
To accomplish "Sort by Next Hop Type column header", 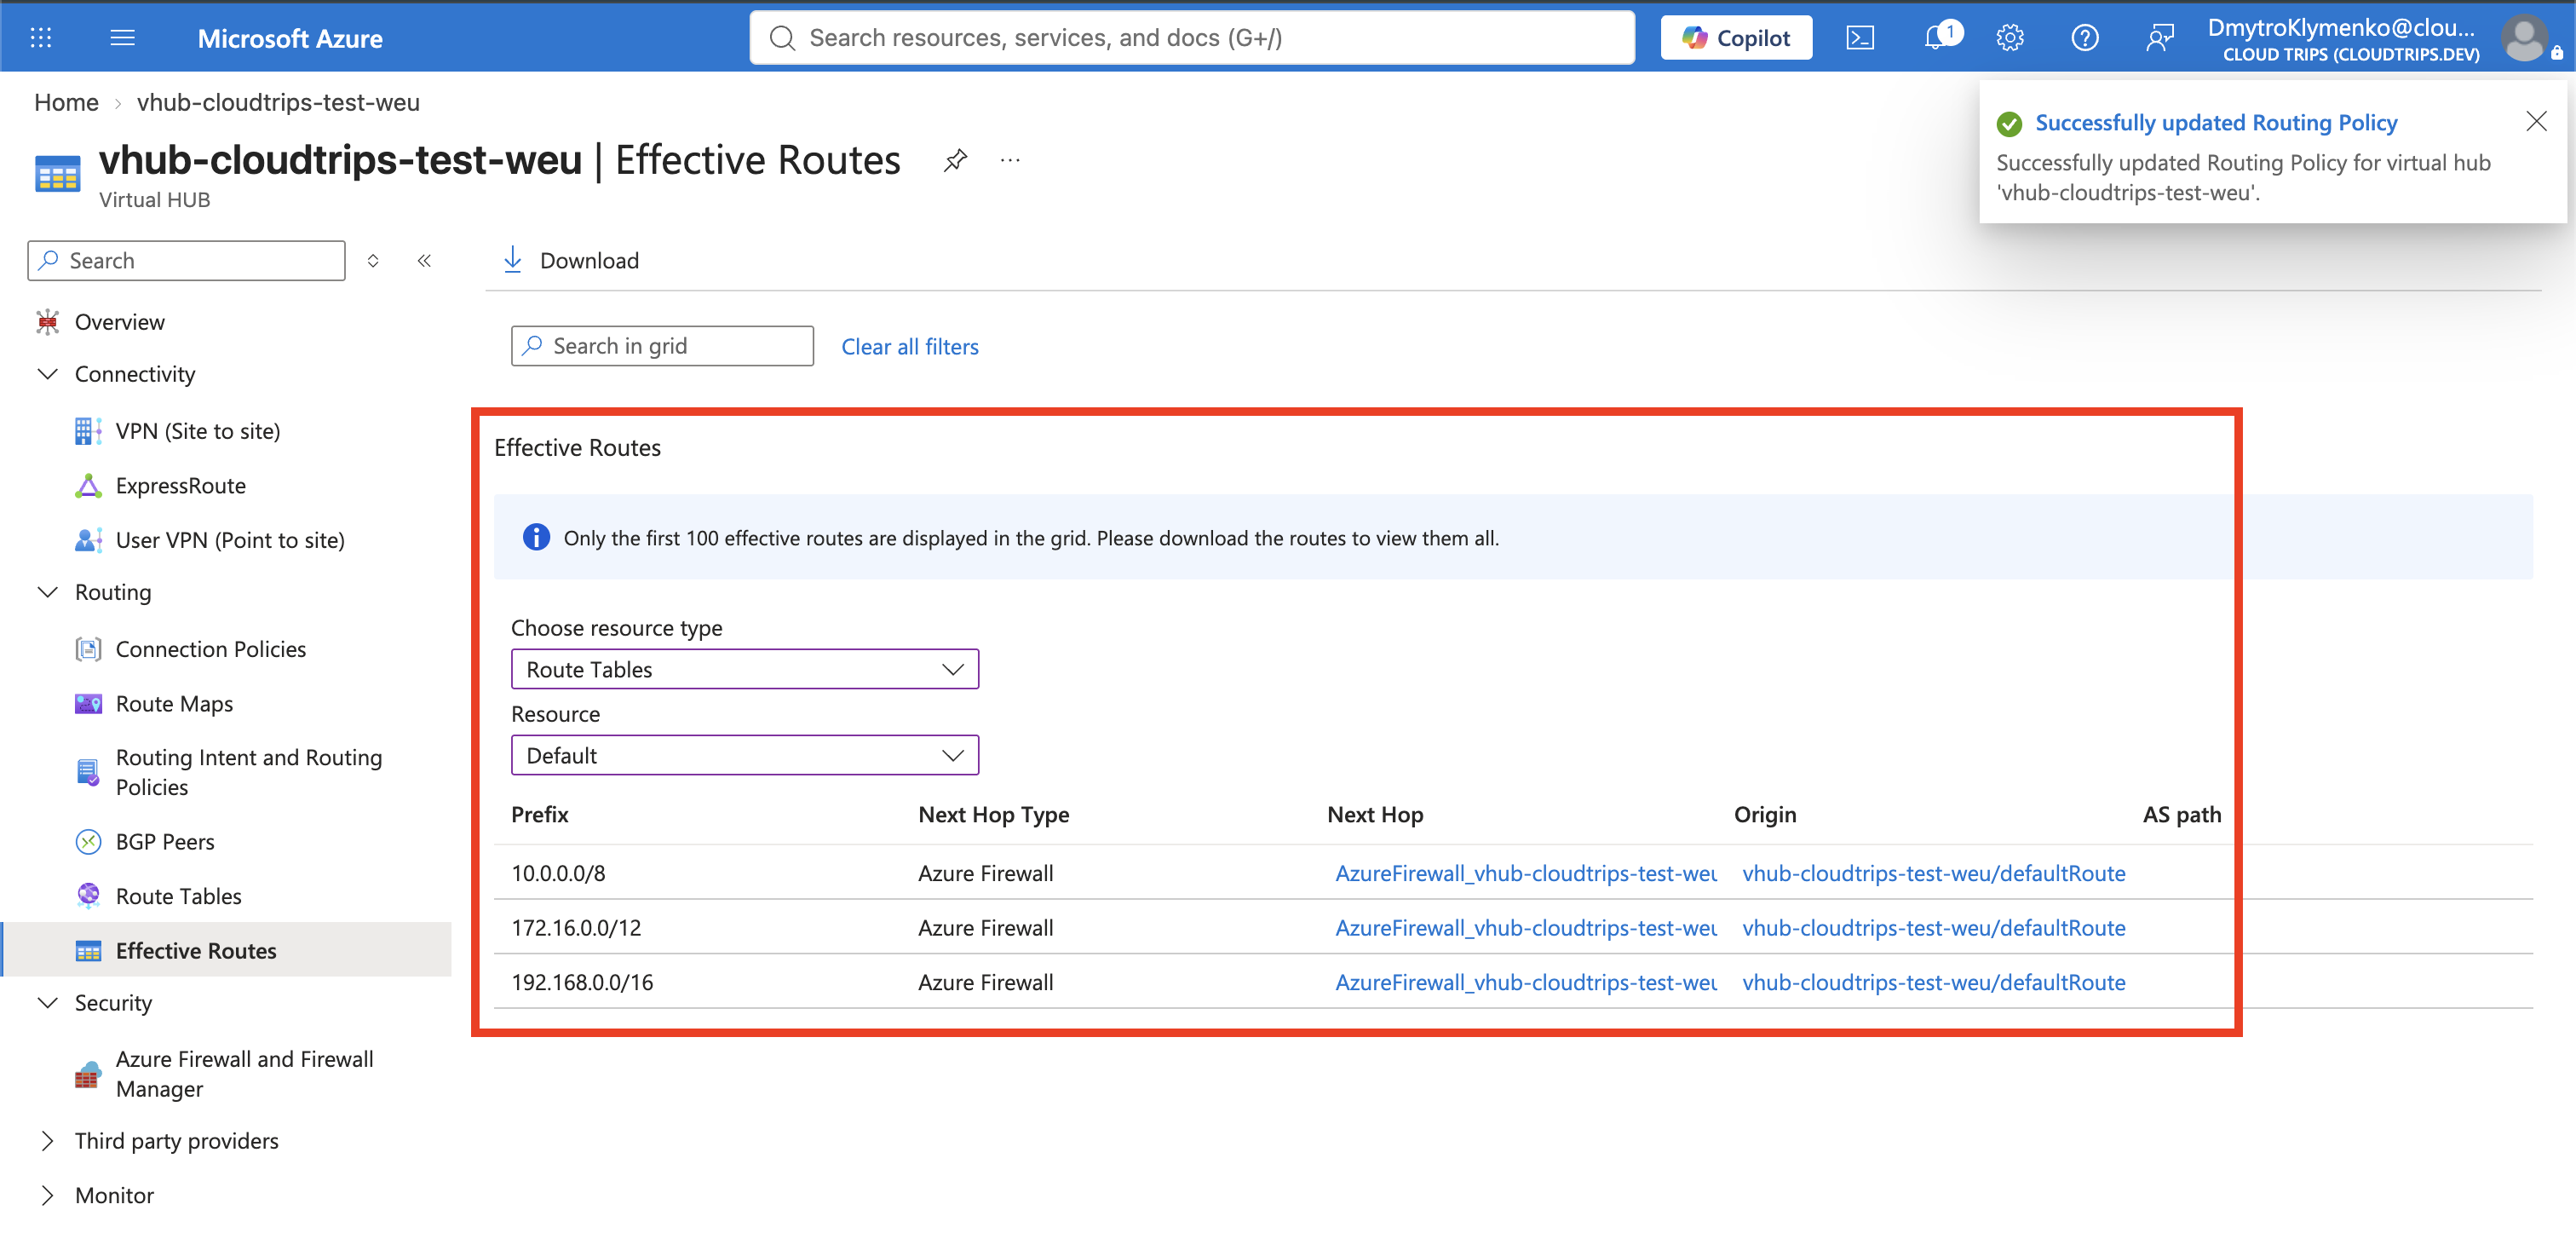I will pos(994,815).
